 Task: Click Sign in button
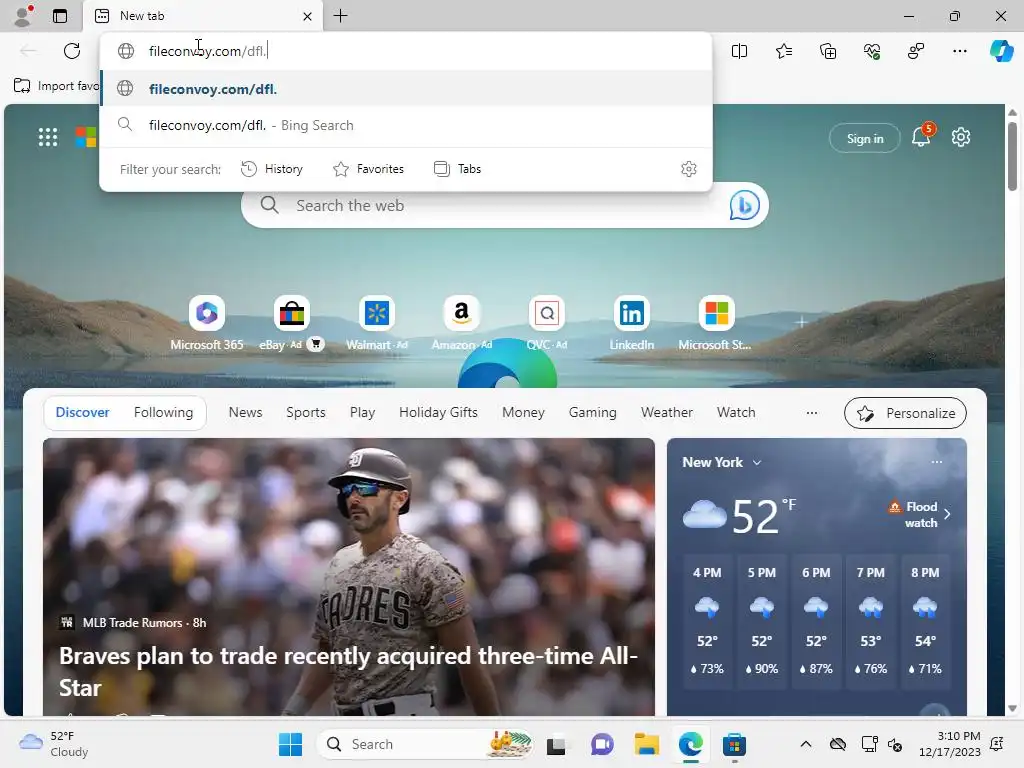(865, 138)
